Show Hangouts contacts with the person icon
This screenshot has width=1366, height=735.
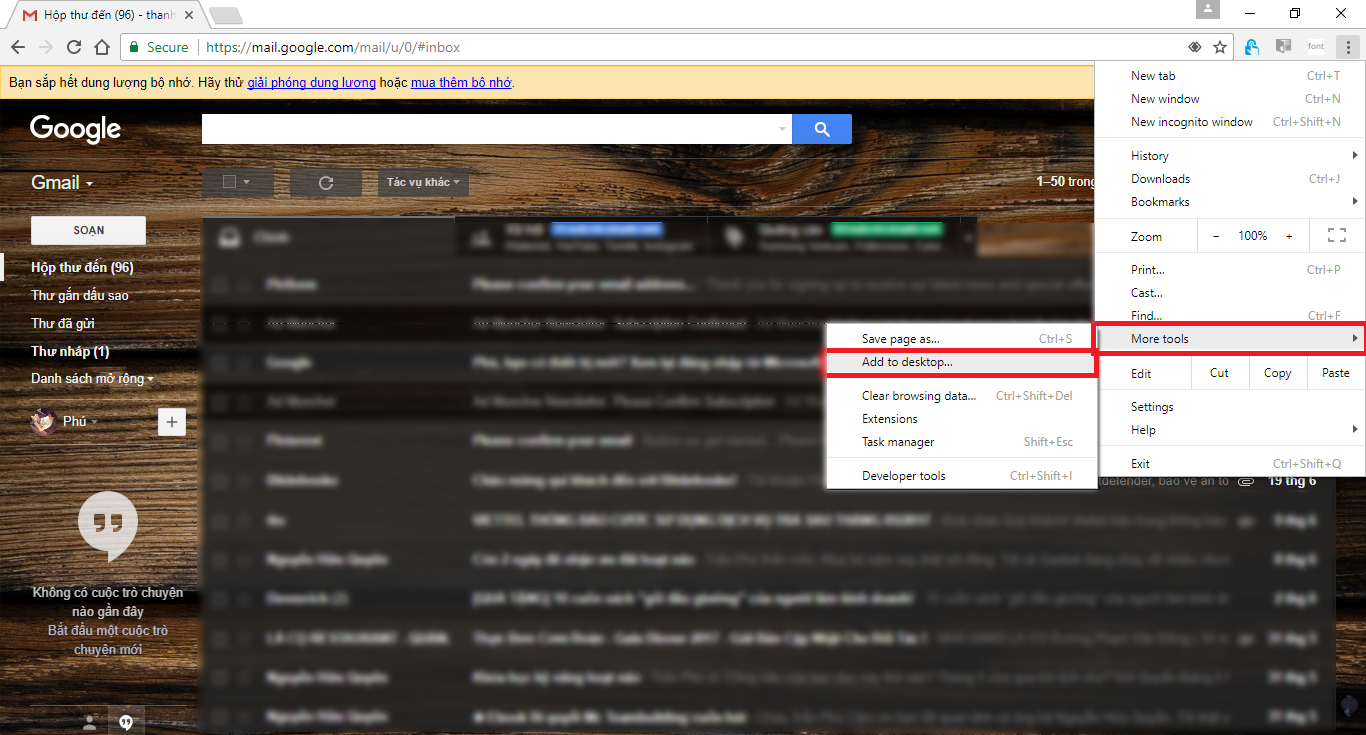(90, 722)
